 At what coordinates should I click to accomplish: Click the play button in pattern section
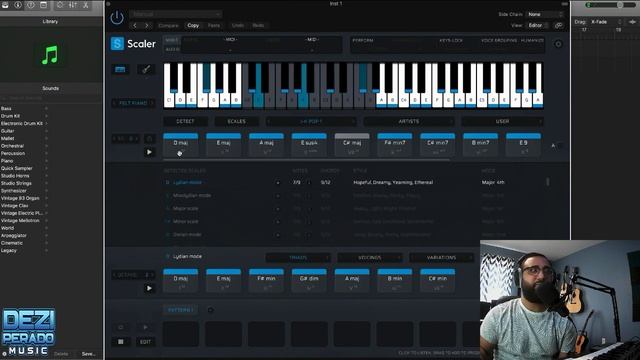[x=145, y=327]
